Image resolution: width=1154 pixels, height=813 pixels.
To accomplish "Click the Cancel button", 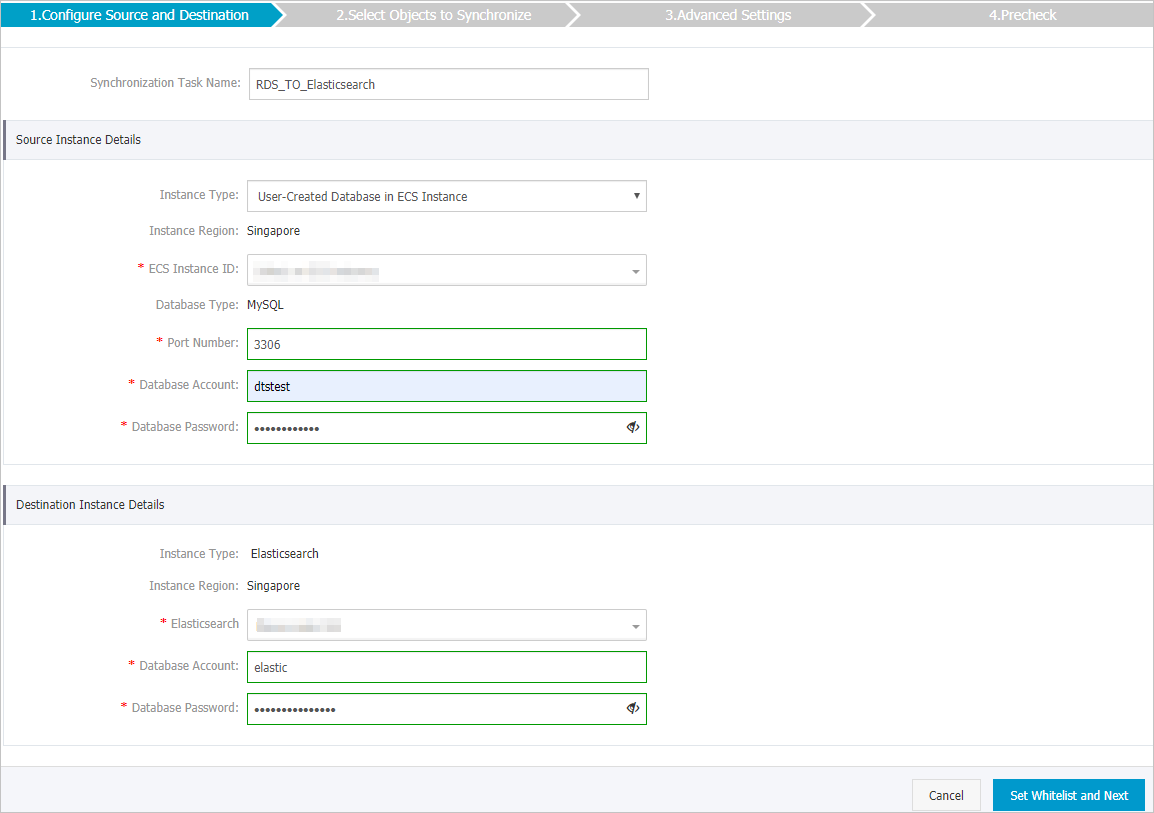I will (x=946, y=795).
